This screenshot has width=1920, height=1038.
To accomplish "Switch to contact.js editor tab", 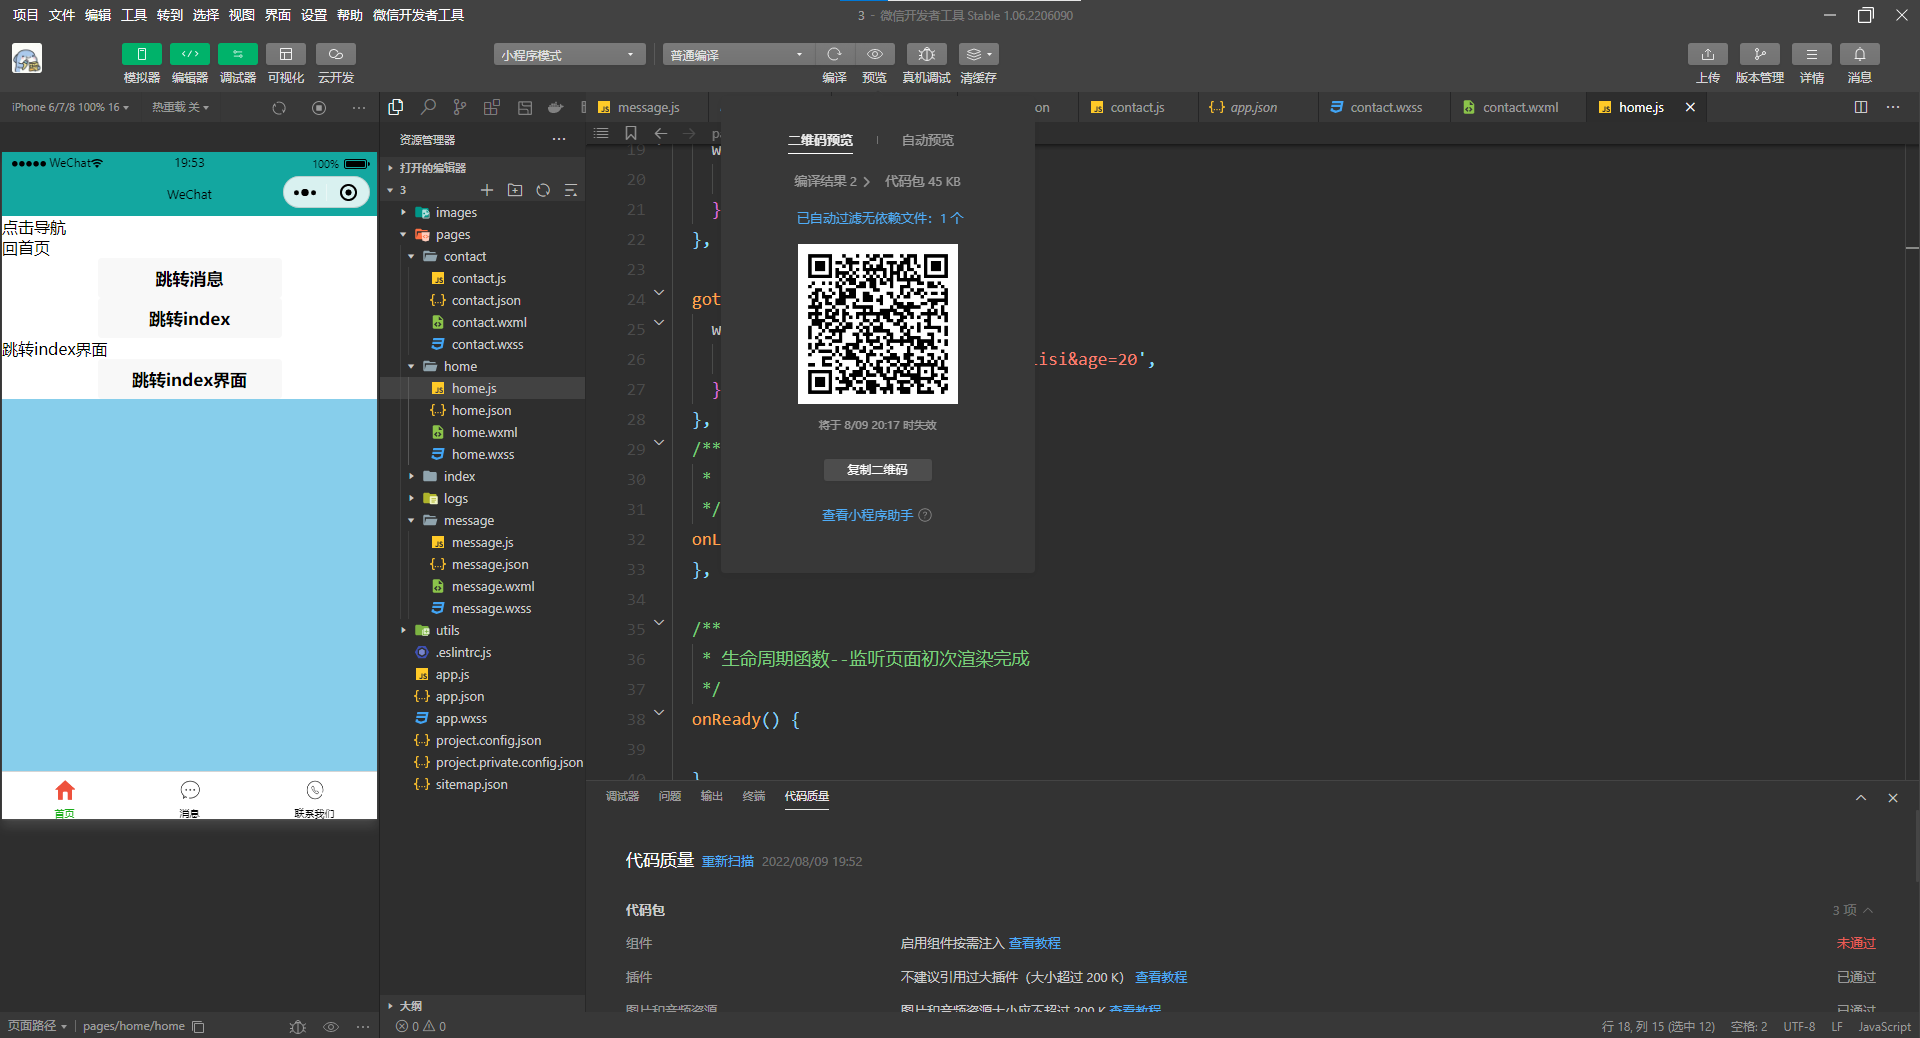I will click(1136, 107).
